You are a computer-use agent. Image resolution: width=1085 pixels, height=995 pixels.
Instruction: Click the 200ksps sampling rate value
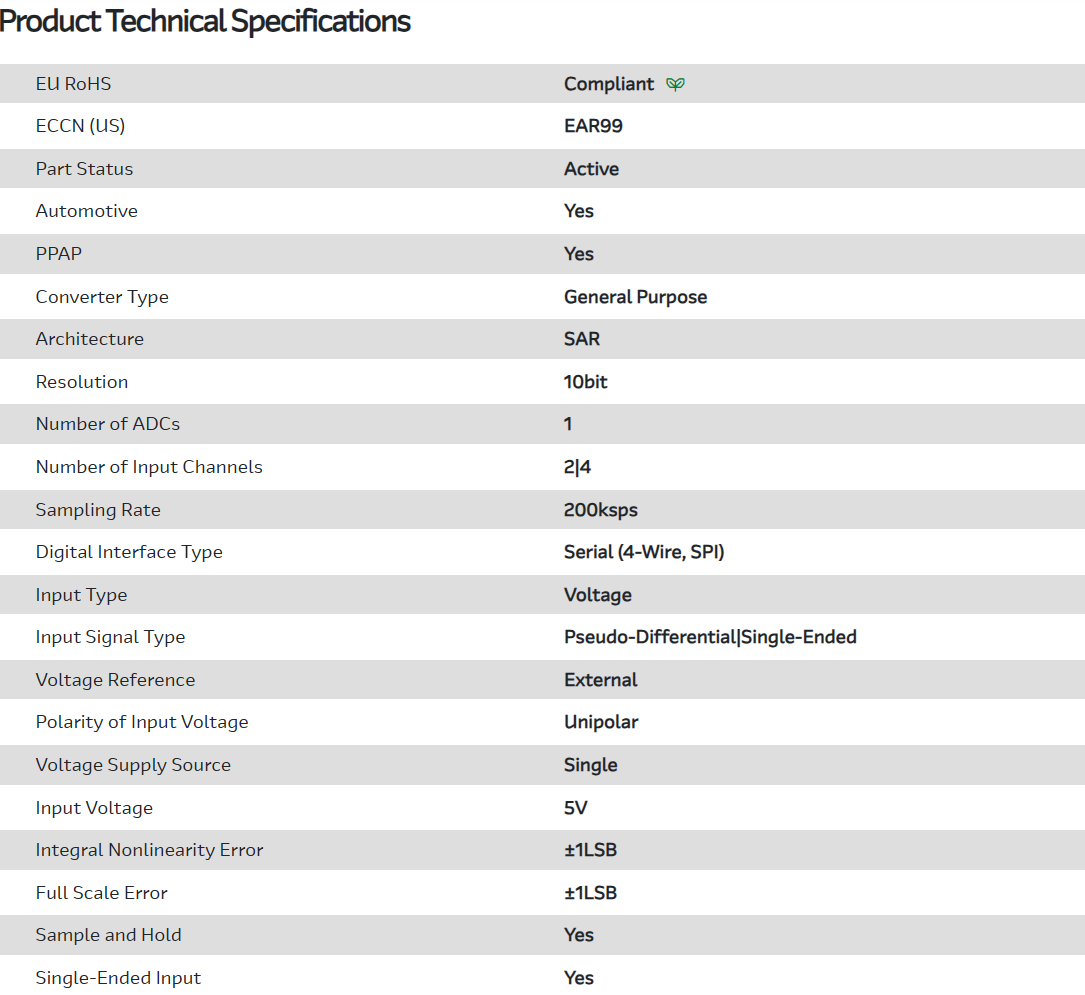[x=600, y=510]
